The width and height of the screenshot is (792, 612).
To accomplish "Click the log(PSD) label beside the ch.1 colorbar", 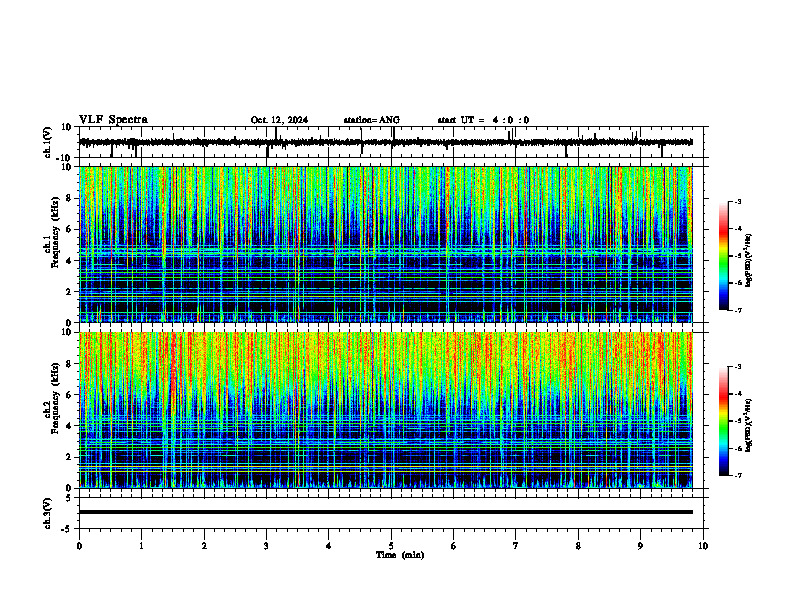I will click(749, 261).
